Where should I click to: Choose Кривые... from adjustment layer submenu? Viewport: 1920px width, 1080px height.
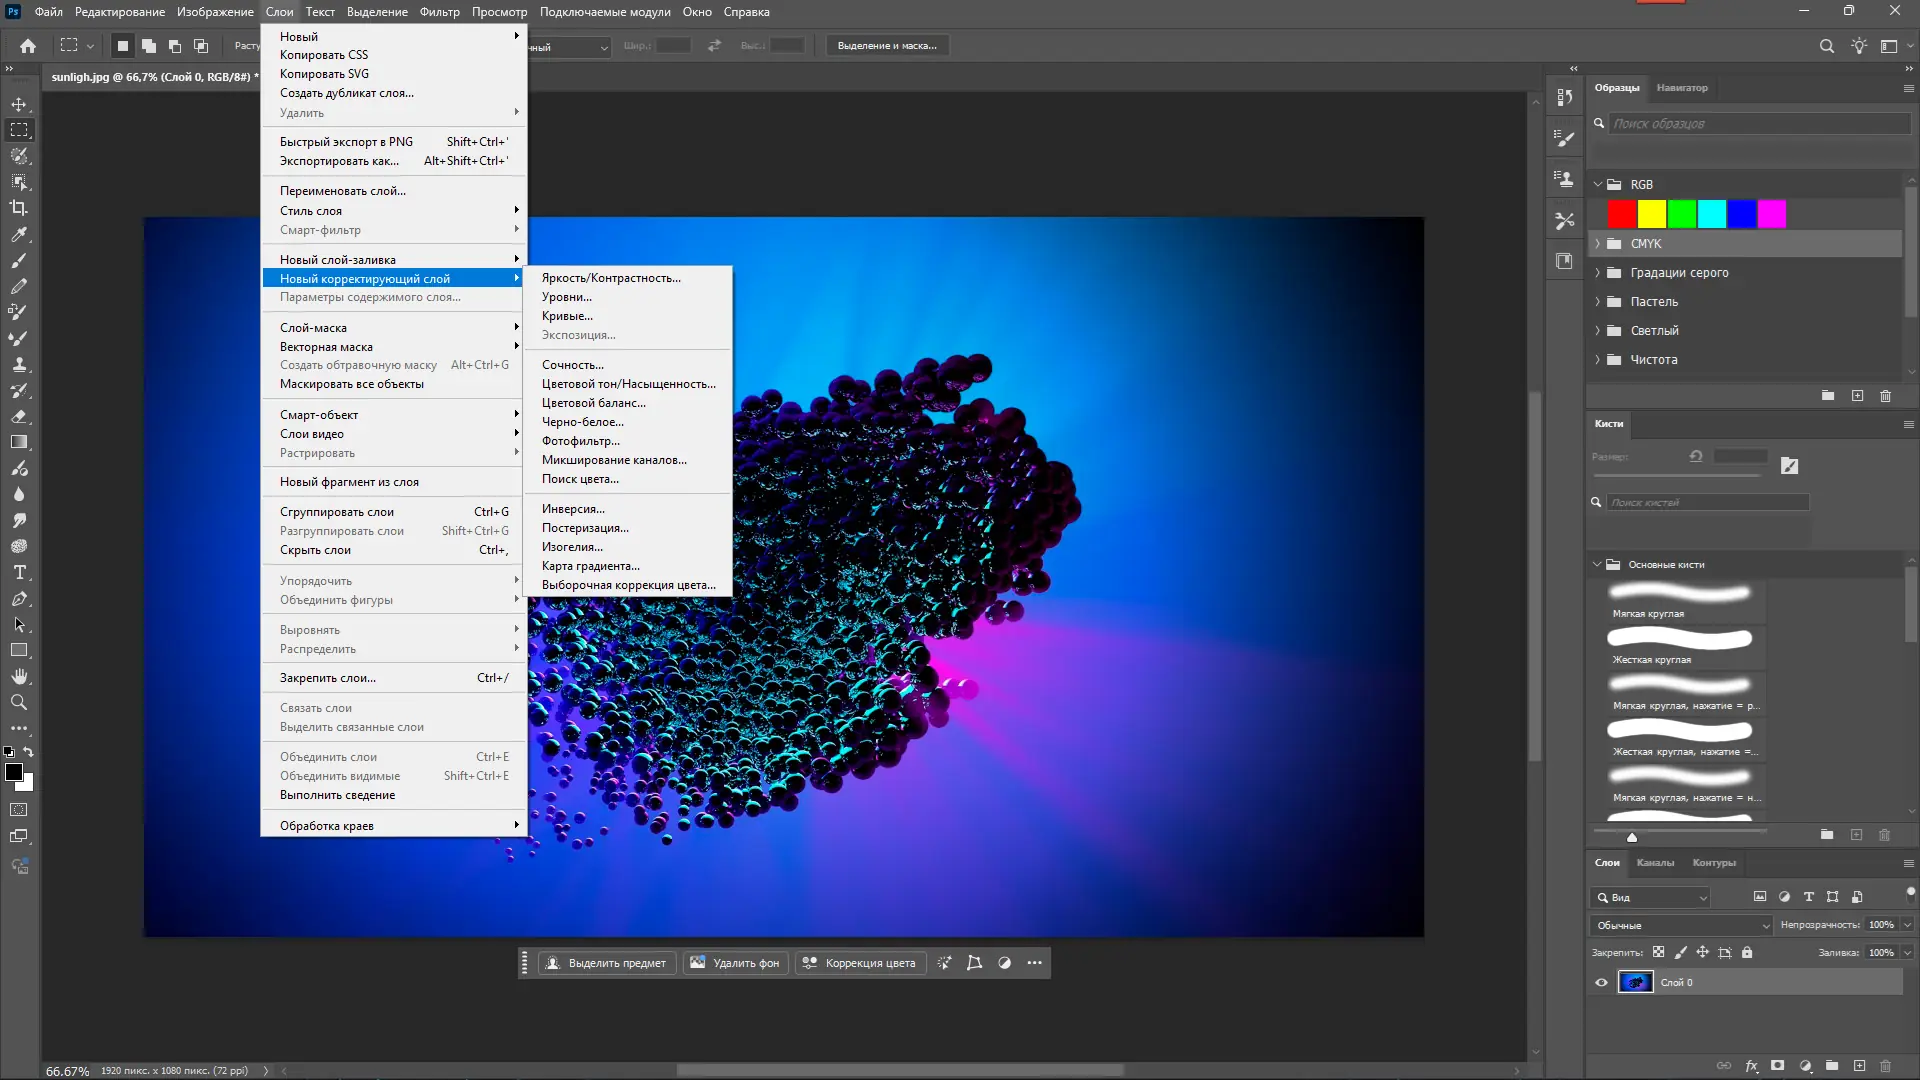(x=567, y=316)
